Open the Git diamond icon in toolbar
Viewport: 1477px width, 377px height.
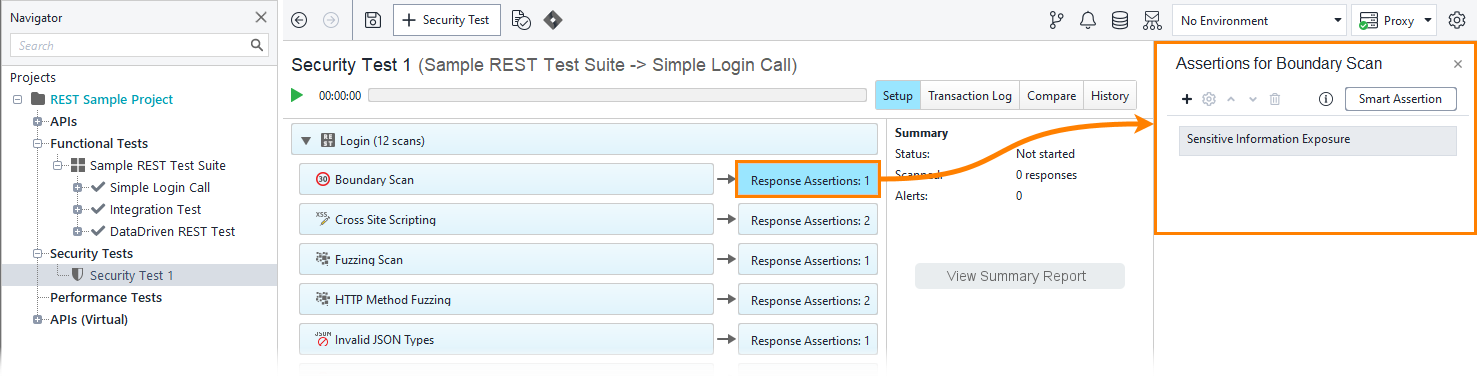coord(552,20)
